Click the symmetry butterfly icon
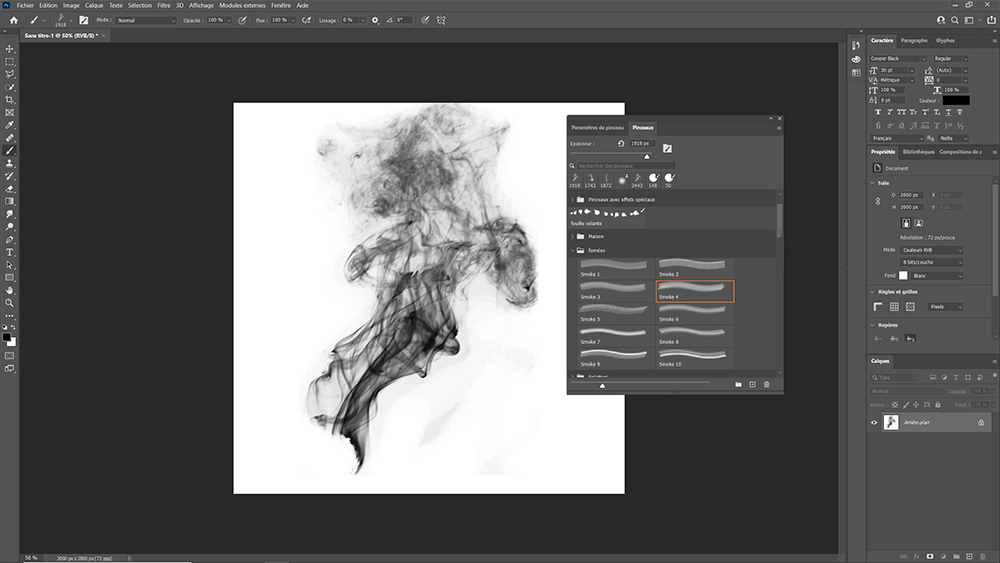The height and width of the screenshot is (563, 1000). [441, 20]
